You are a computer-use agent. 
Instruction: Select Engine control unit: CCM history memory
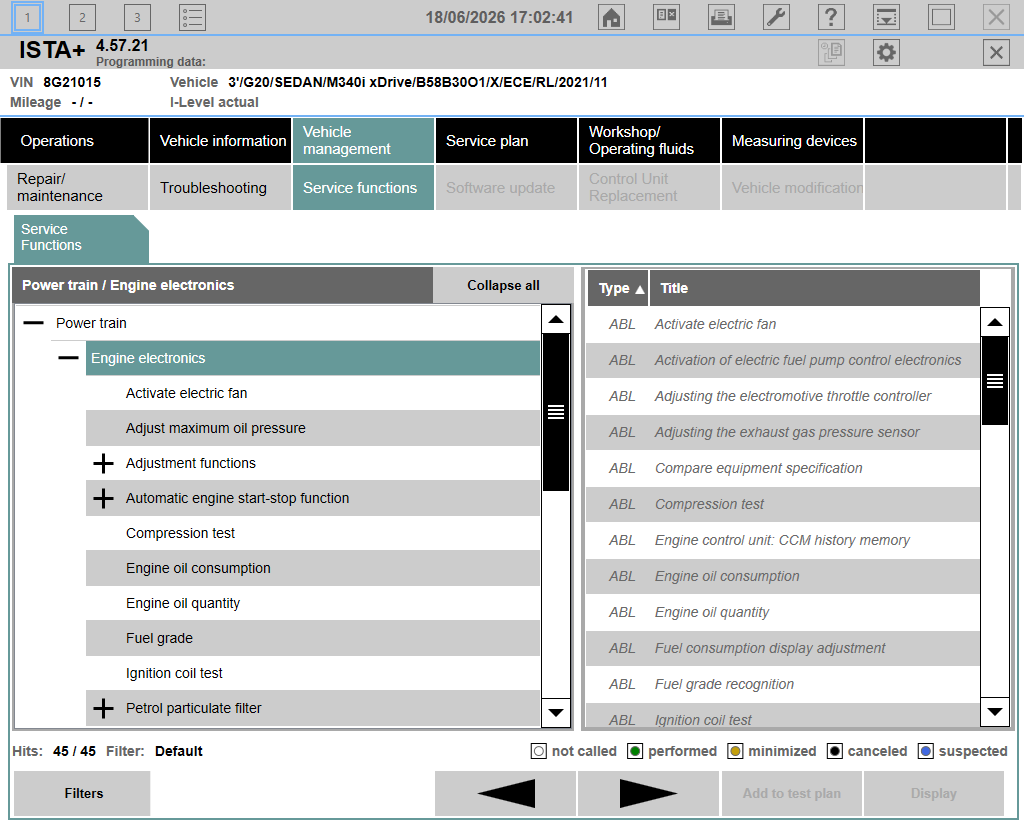(782, 540)
